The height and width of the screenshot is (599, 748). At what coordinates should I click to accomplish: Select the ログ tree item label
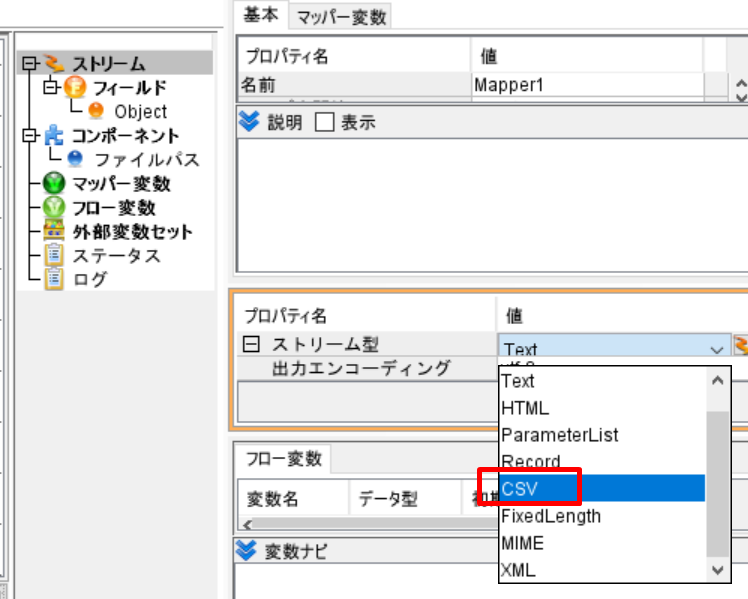click(x=90, y=279)
